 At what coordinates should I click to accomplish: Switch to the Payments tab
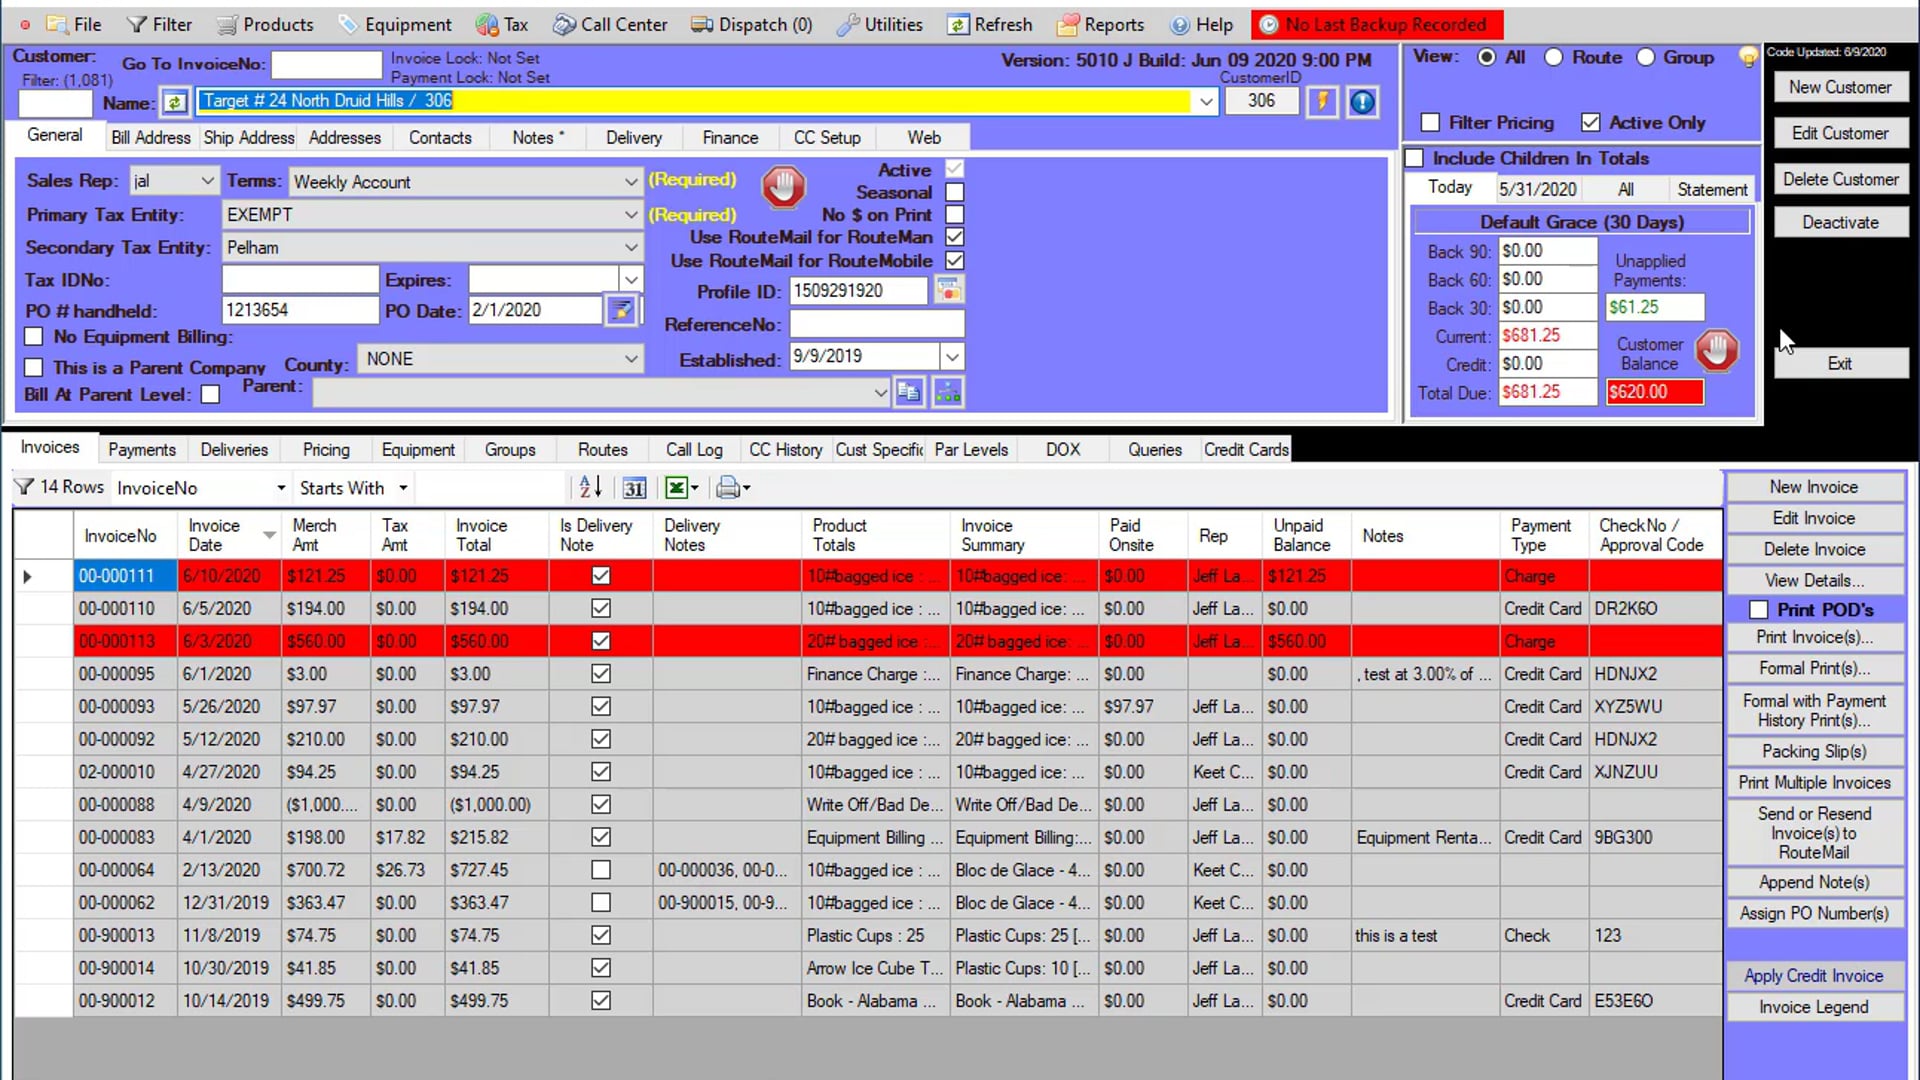[x=142, y=450]
